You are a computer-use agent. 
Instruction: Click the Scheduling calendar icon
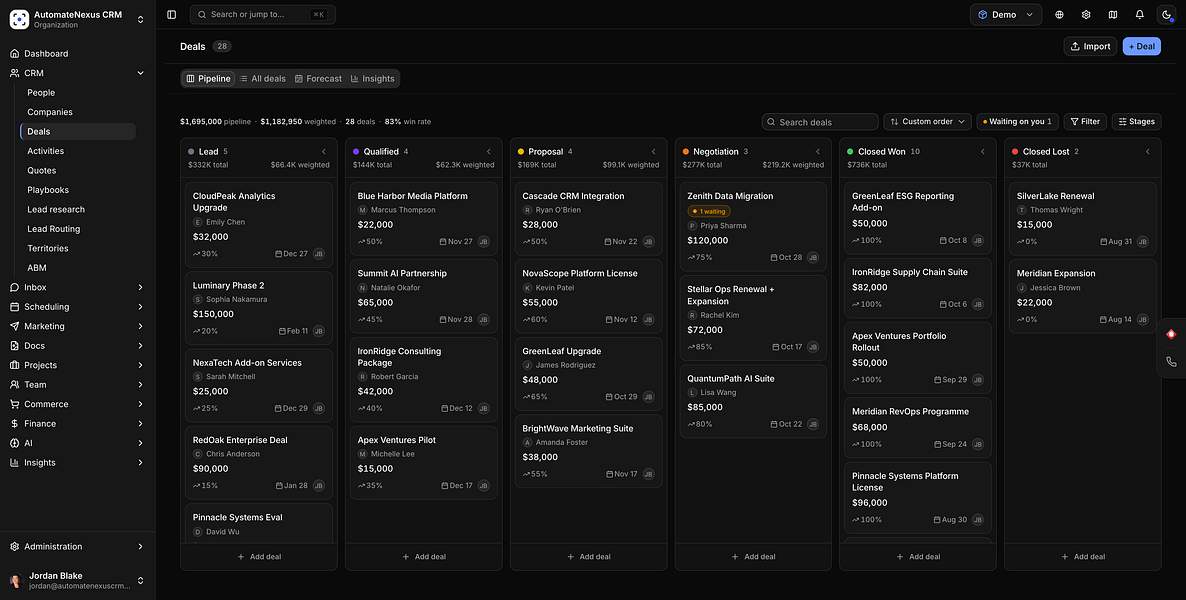click(14, 306)
